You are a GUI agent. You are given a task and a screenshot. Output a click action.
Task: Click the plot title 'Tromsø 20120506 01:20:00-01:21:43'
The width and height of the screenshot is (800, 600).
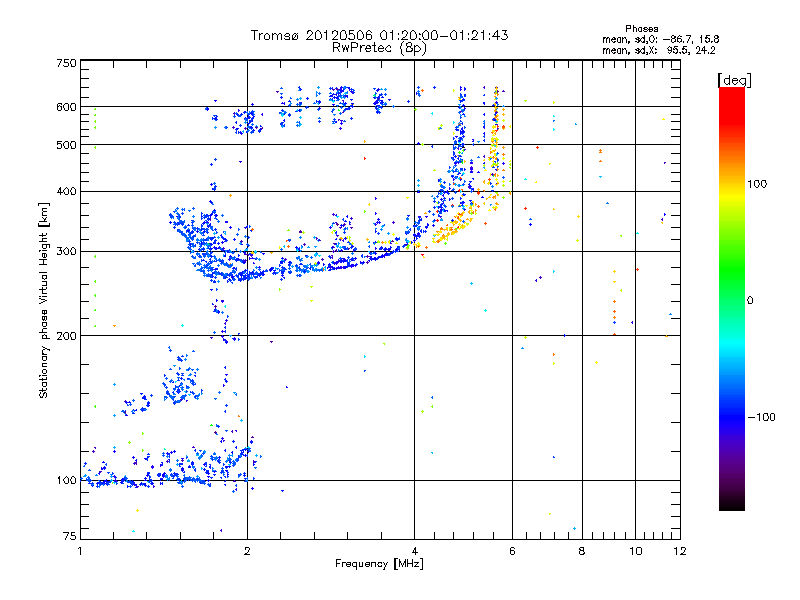[x=379, y=35]
